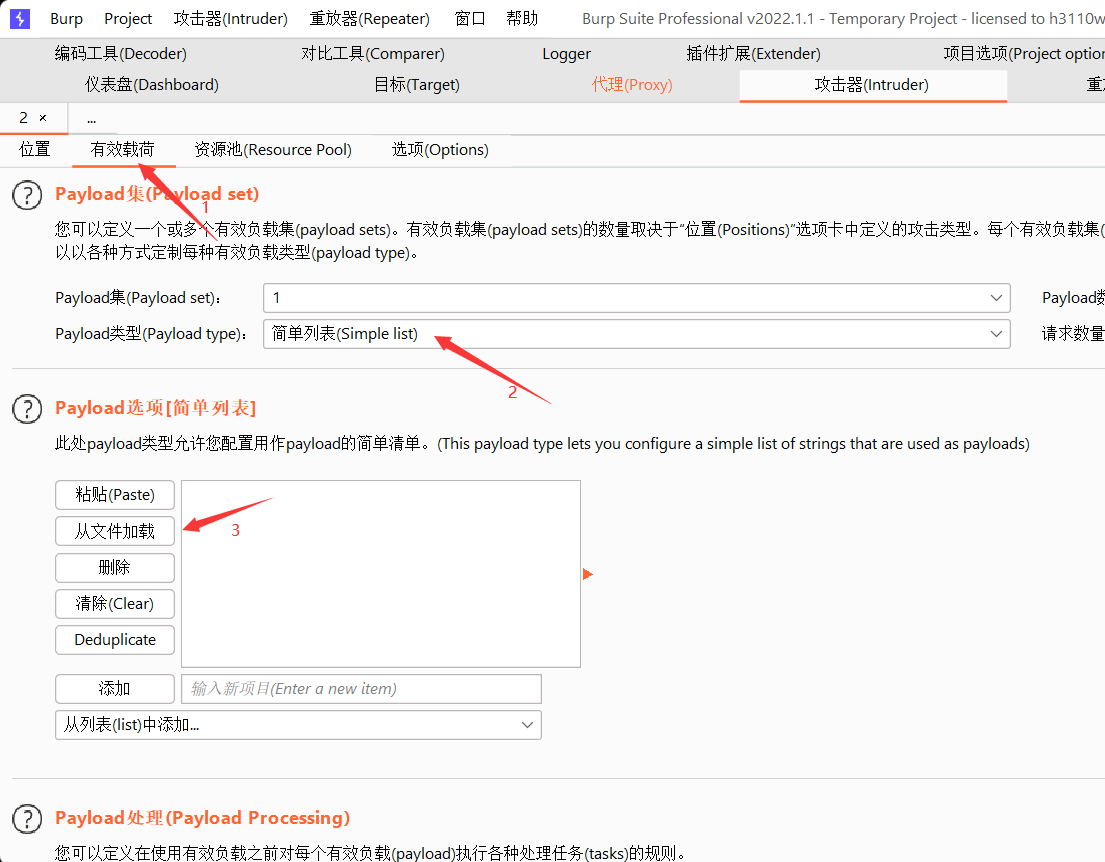Image resolution: width=1105 pixels, height=862 pixels.
Task: Open help for Payload Processing section
Action: (x=27, y=819)
